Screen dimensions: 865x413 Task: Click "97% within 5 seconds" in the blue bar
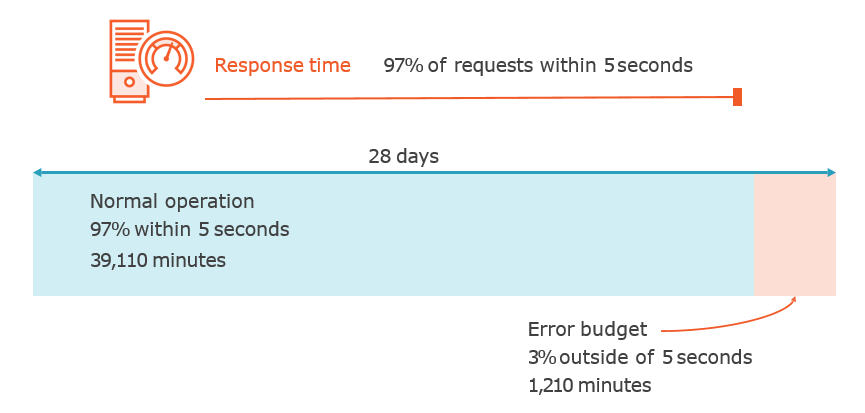(x=189, y=230)
